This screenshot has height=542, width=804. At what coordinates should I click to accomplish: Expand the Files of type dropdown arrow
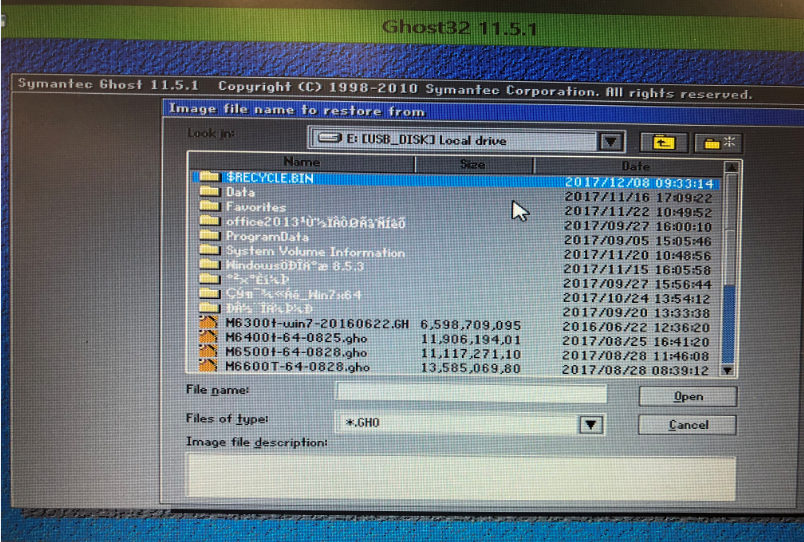(591, 425)
